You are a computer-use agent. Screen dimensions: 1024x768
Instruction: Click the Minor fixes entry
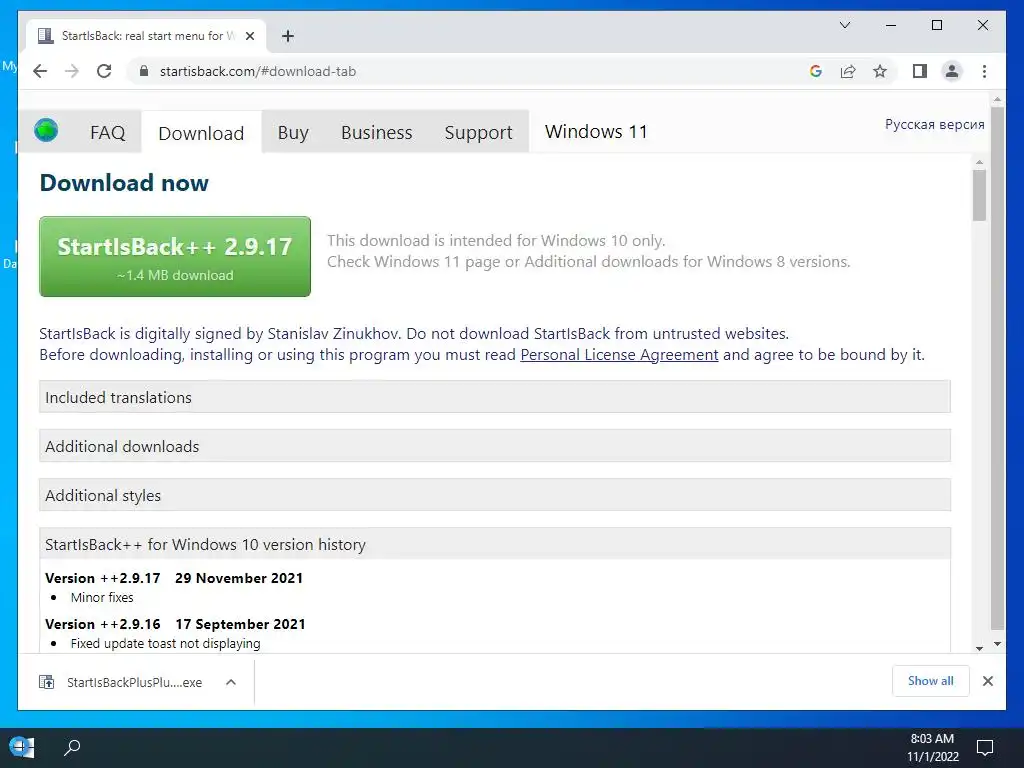[102, 598]
